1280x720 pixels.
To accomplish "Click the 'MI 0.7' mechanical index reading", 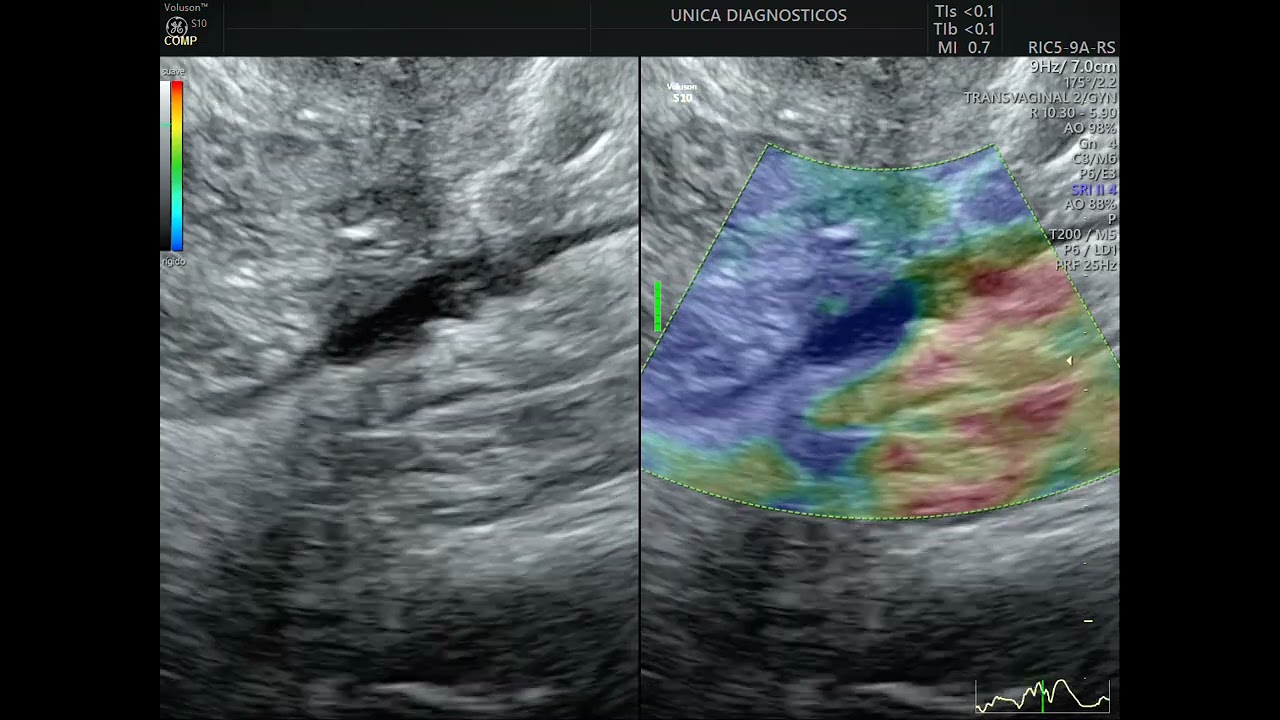I will [964, 47].
